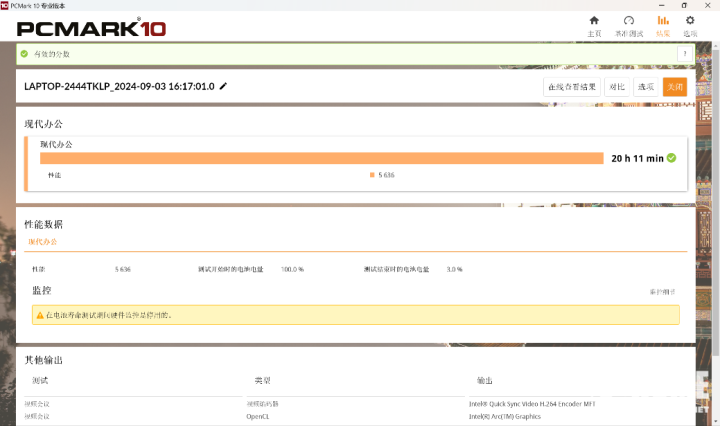Image resolution: width=720 pixels, height=426 pixels.
Task: Click the 20 h 11 min battery life value
Action: 637,158
